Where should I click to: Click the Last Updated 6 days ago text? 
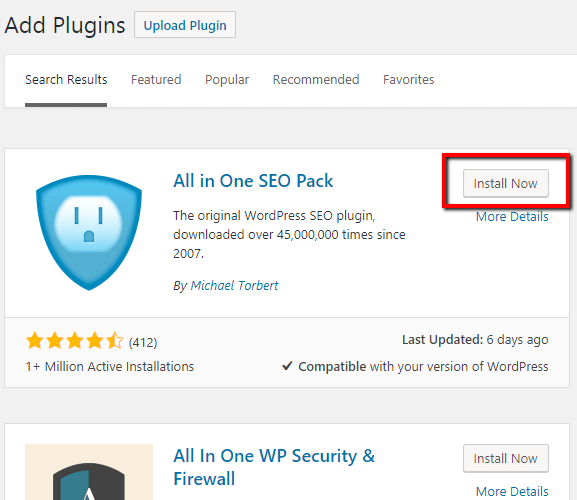coord(475,340)
